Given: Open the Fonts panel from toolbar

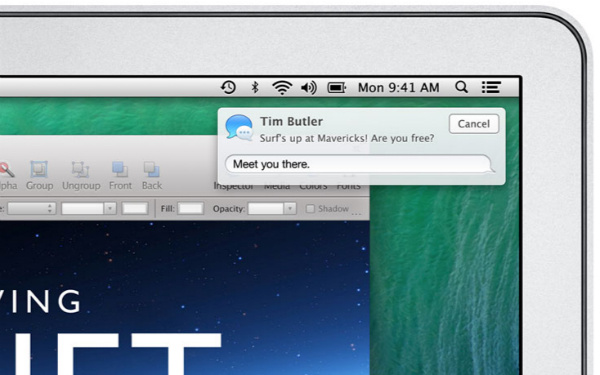Looking at the screenshot, I should tap(349, 186).
